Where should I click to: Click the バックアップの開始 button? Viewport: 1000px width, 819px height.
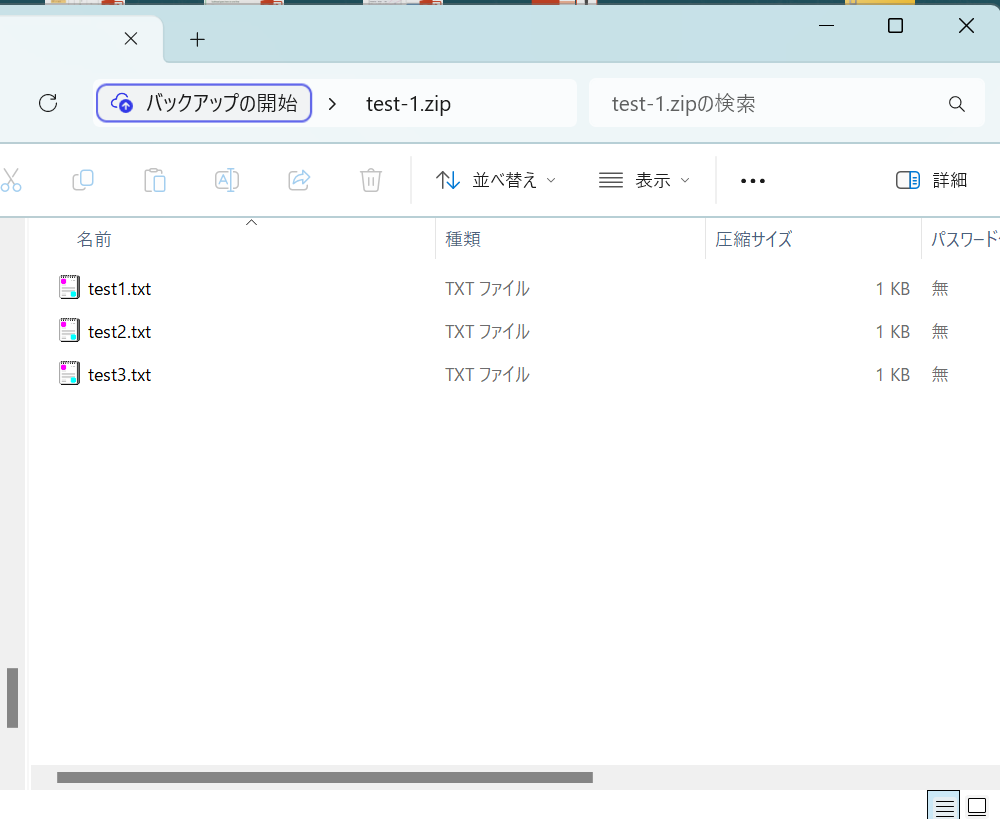pos(204,103)
